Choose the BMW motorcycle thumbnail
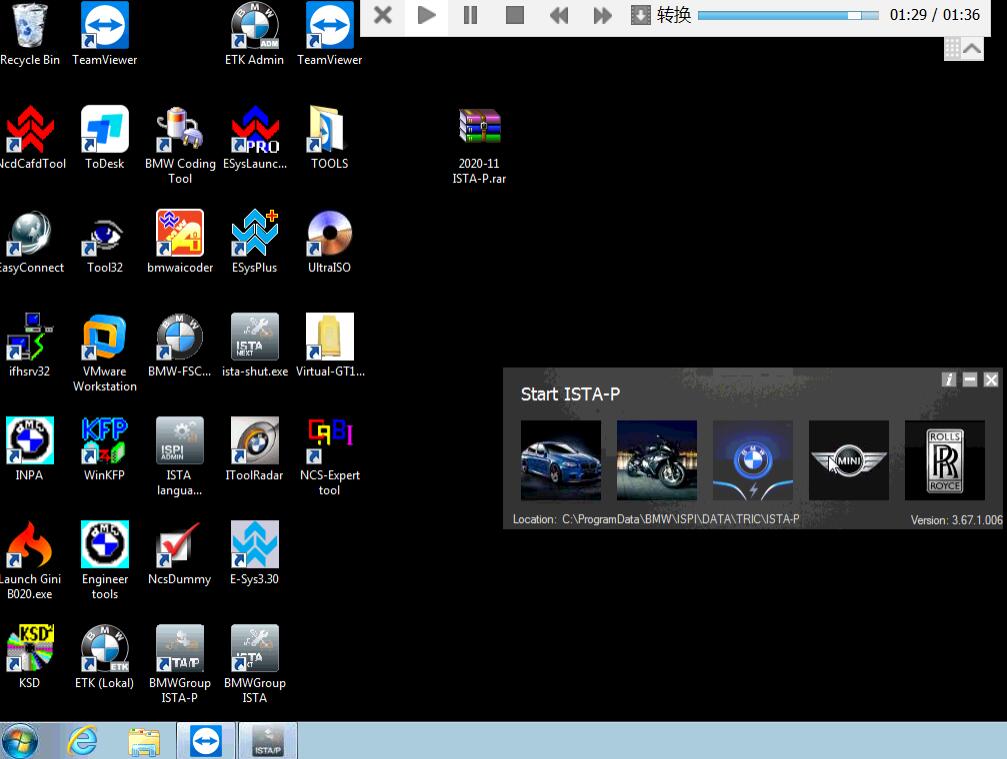Image resolution: width=1007 pixels, height=759 pixels. 656,460
